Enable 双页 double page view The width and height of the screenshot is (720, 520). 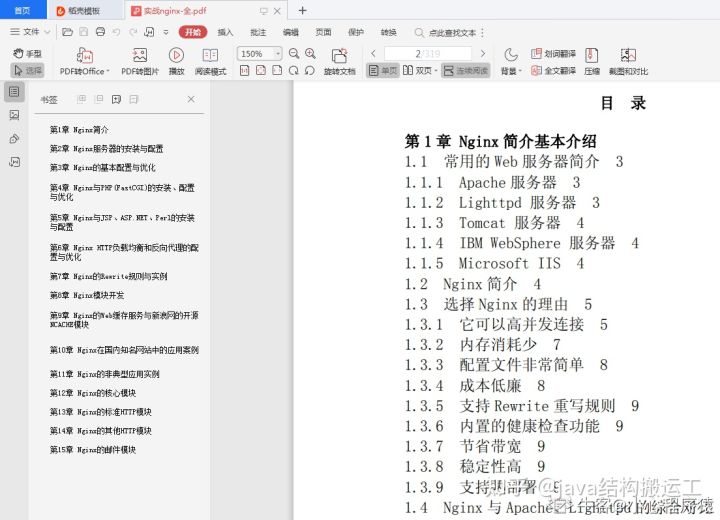[417, 70]
